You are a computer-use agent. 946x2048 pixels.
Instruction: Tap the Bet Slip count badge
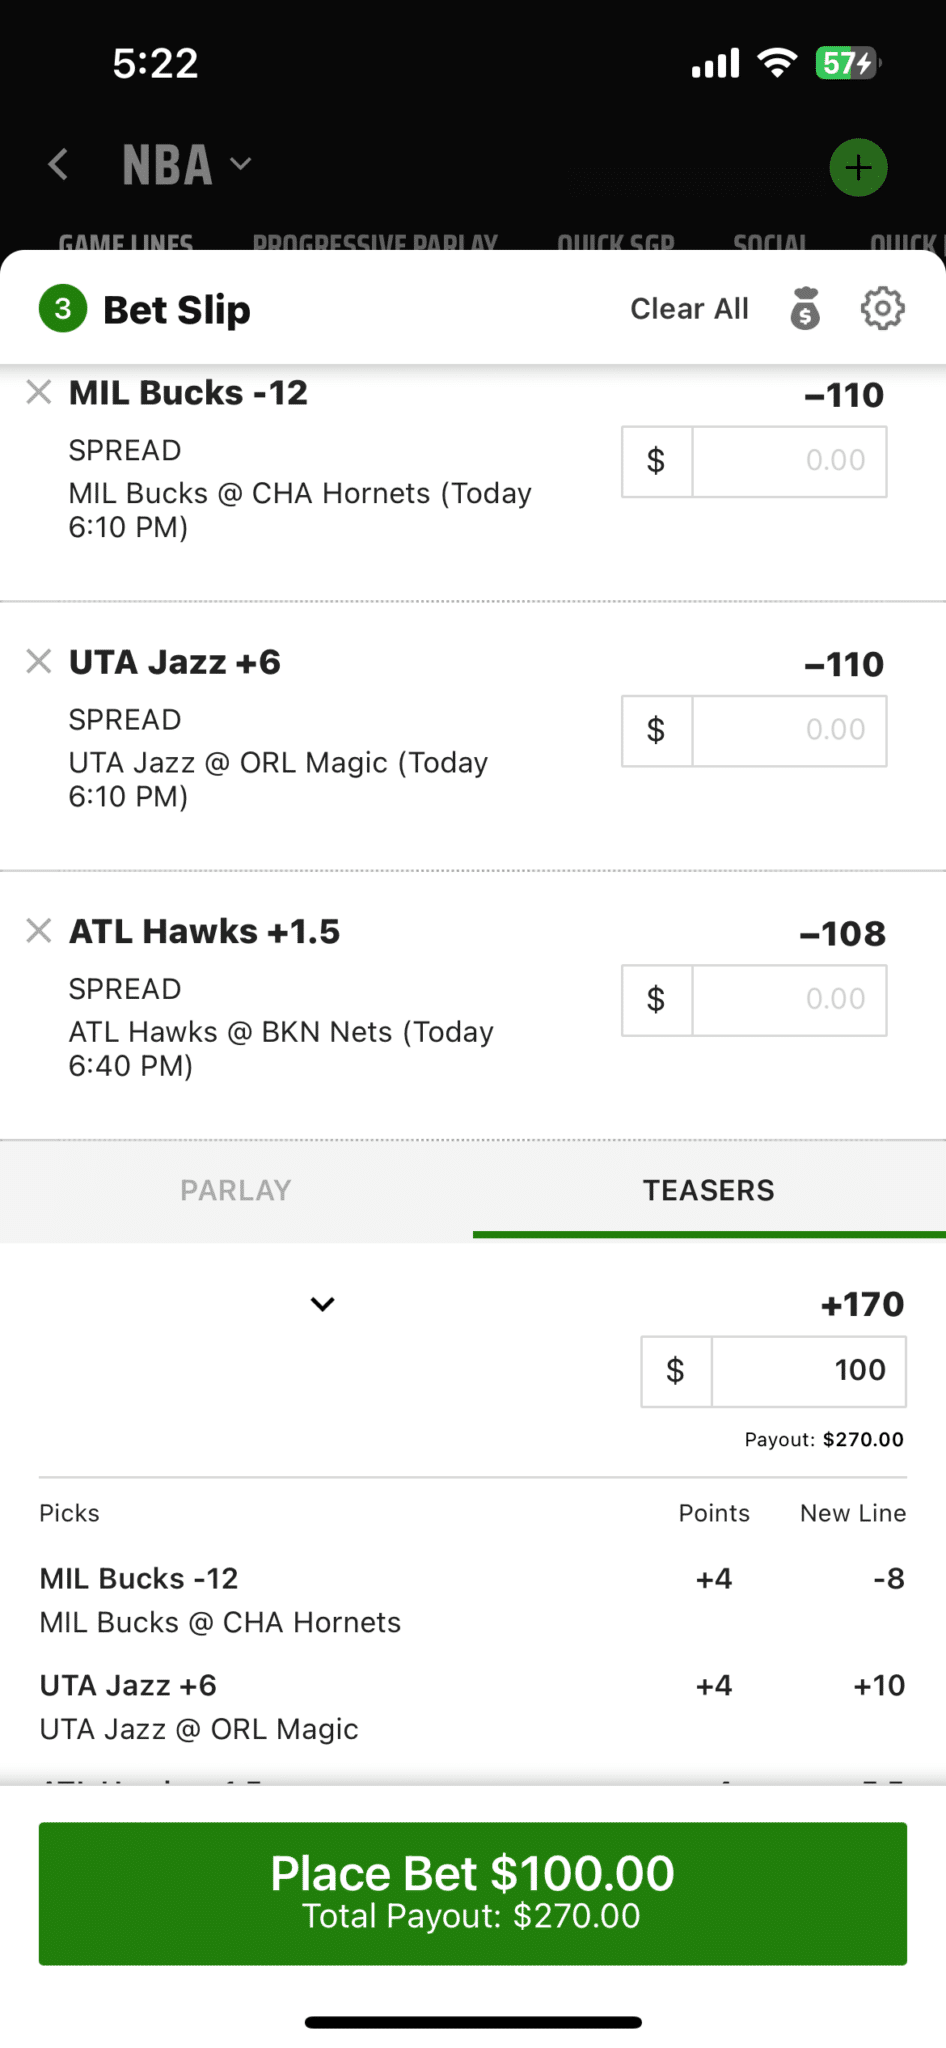(62, 308)
